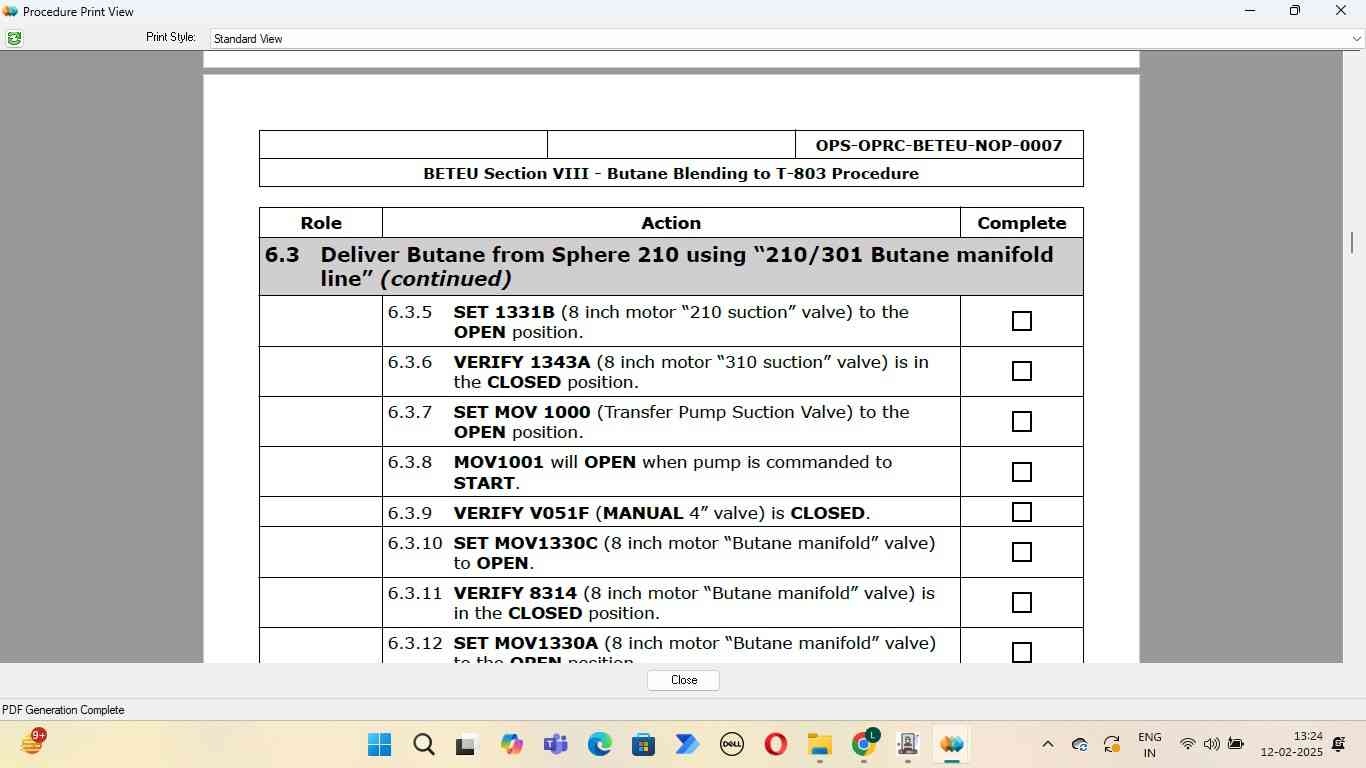Click the VERIFY 8314 step text
Screen dimensions: 1366x768
(x=694, y=603)
